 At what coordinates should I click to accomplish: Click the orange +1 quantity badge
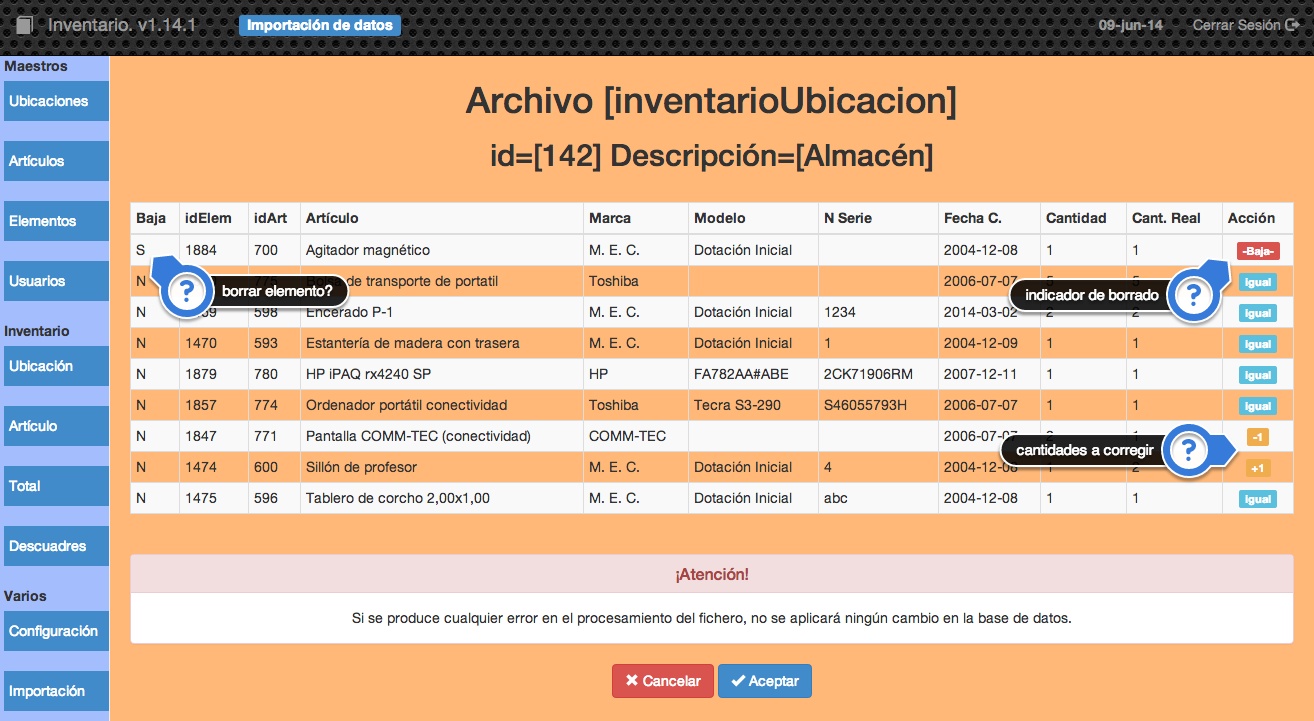click(x=1257, y=468)
